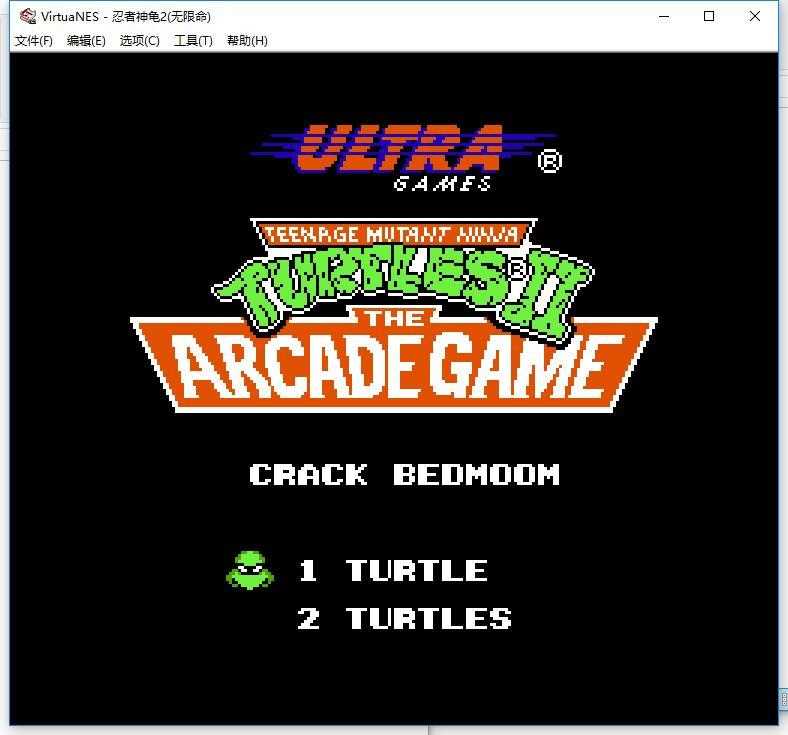This screenshot has width=788, height=735.
Task: Maximize the VirtuaNES window
Action: [709, 17]
